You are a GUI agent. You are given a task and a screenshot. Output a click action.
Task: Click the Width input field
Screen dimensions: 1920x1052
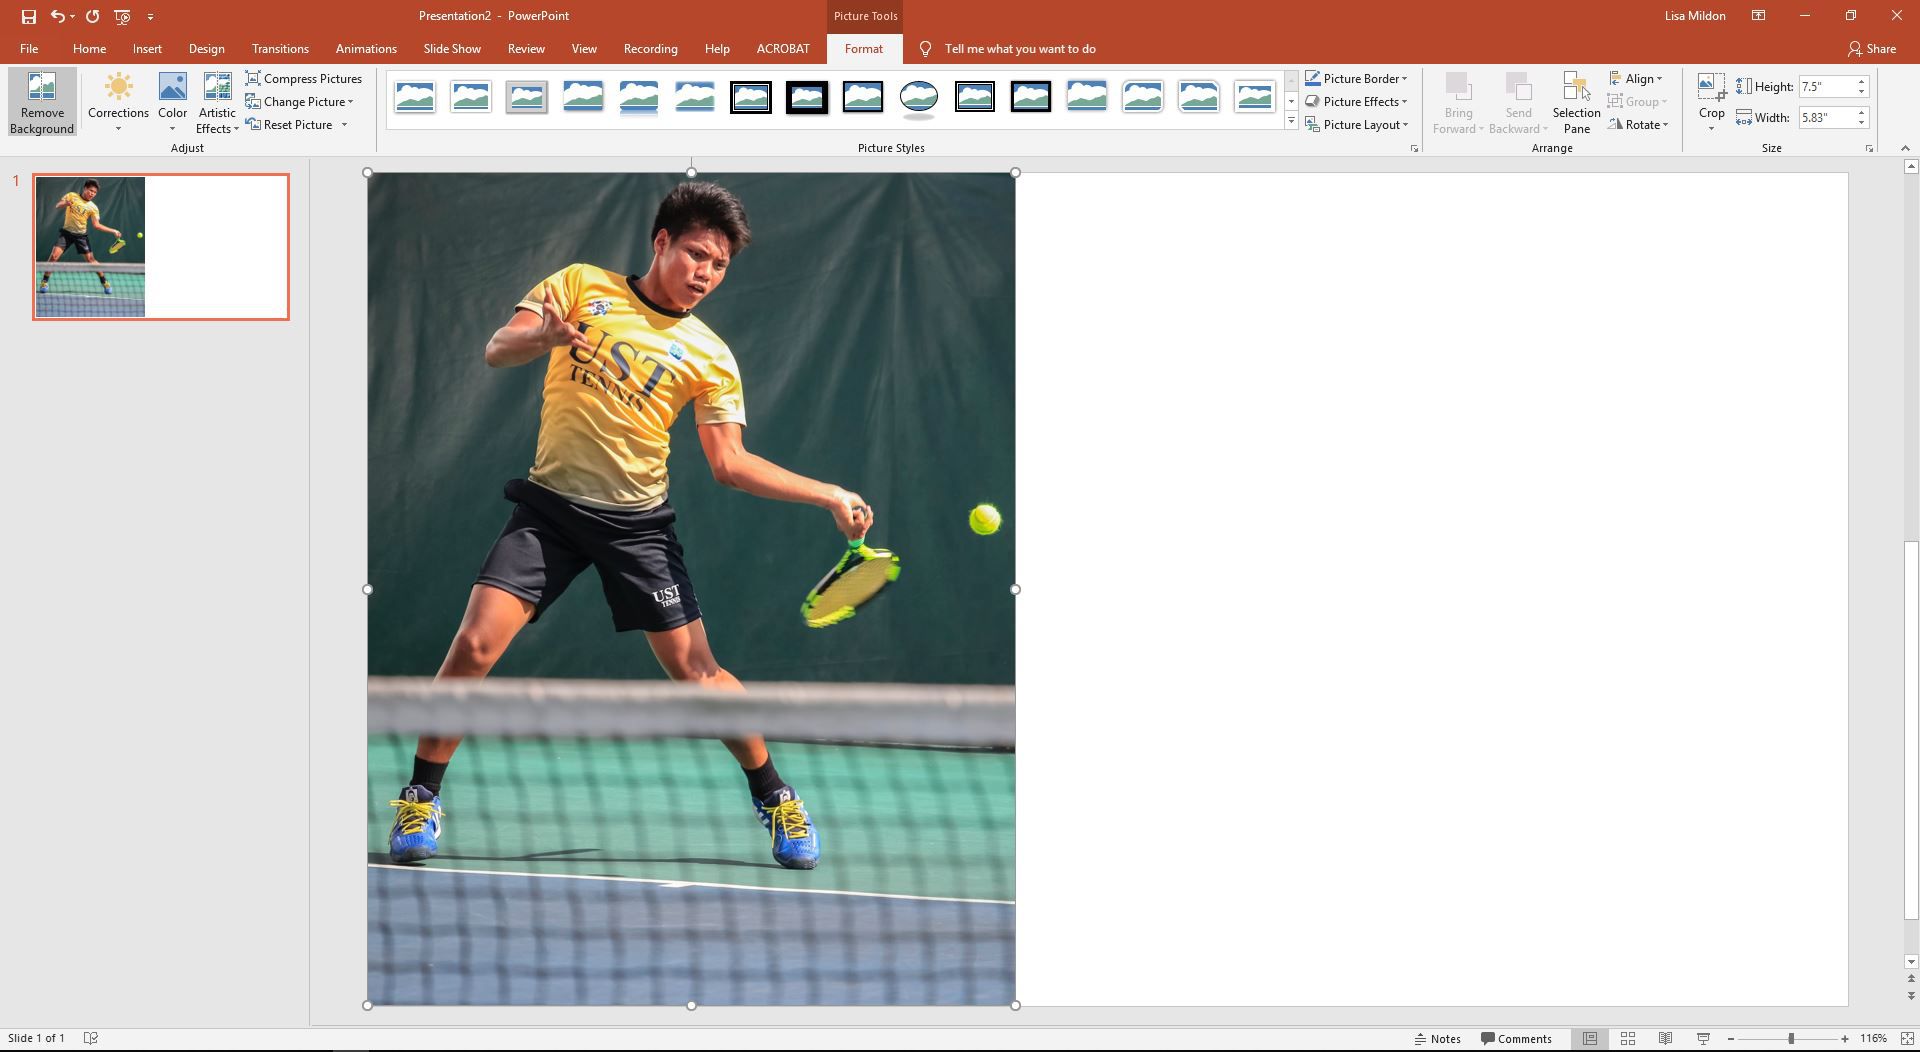[x=1825, y=117]
